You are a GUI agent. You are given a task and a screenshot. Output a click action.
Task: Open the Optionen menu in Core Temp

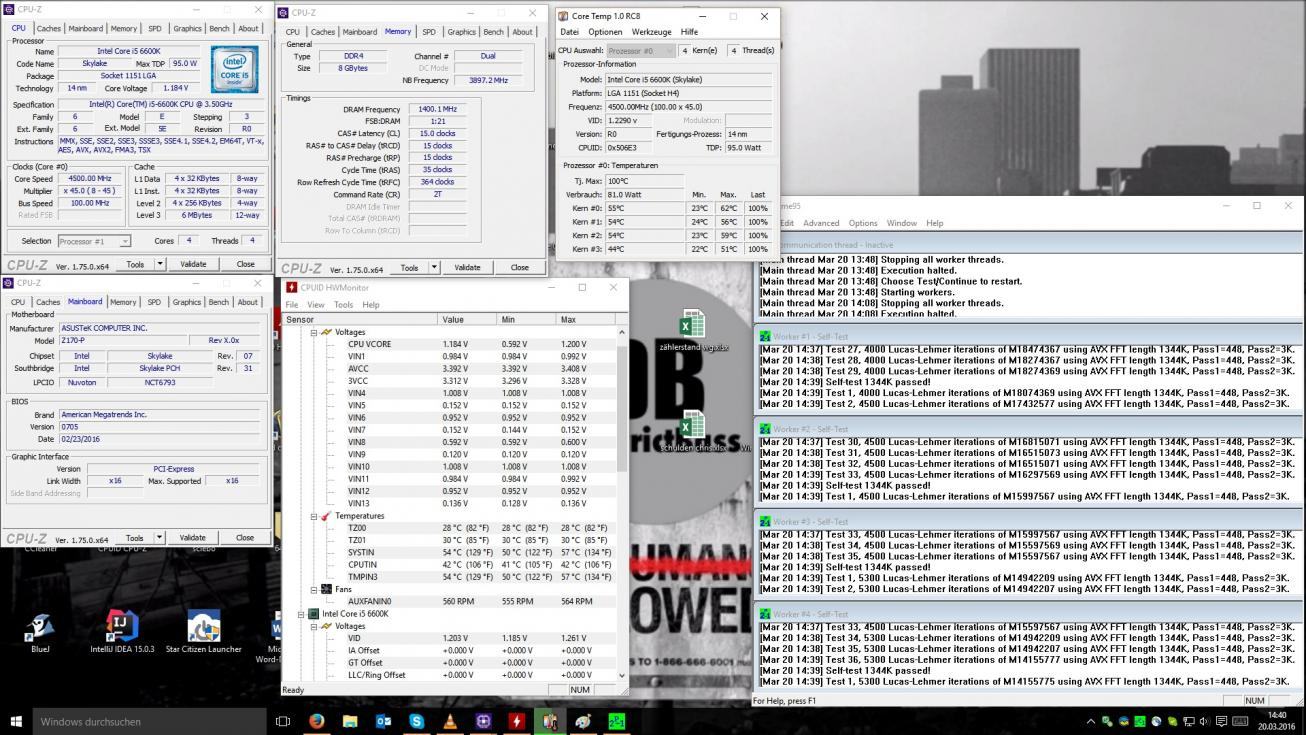[605, 32]
